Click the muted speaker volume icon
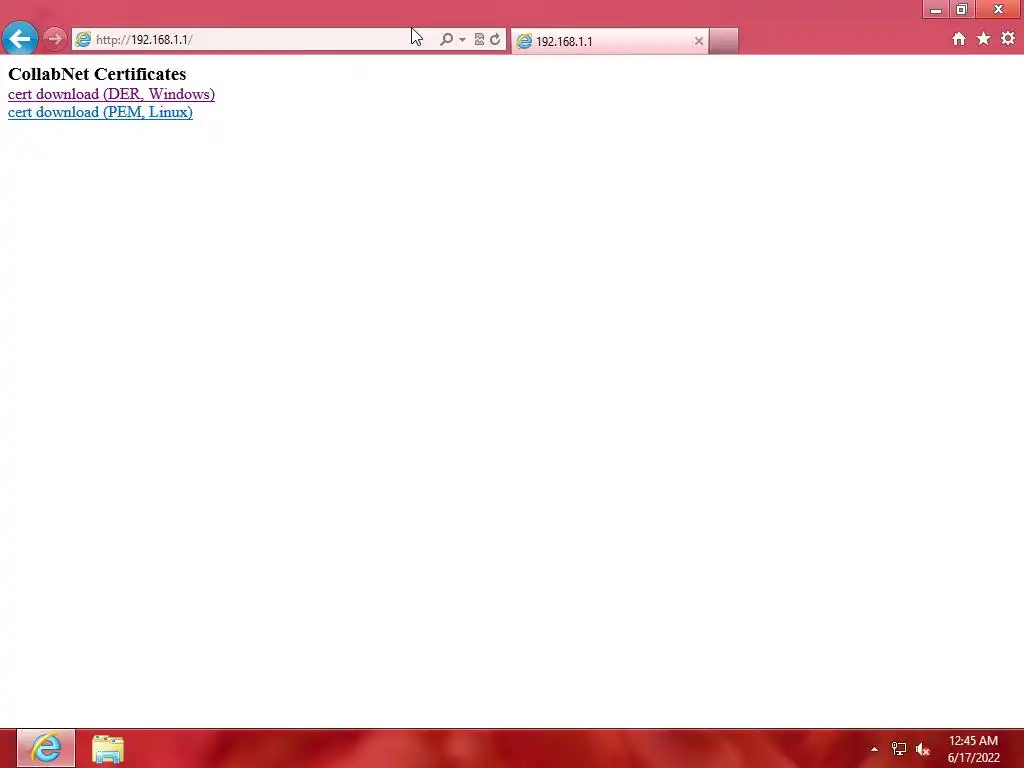 (922, 749)
